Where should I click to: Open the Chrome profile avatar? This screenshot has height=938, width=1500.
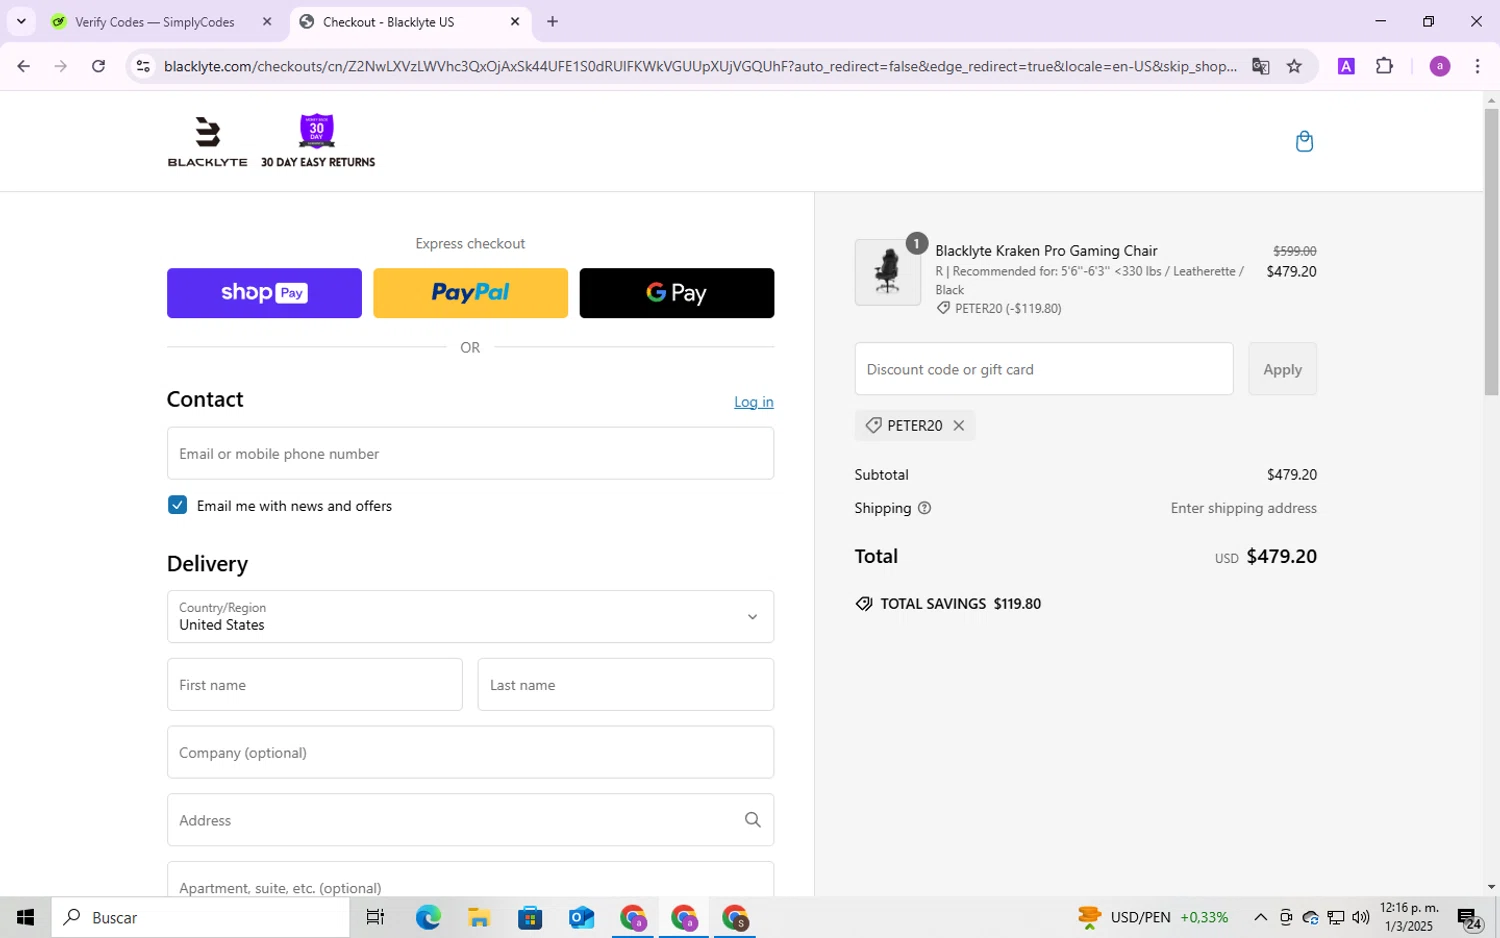coord(1439,66)
